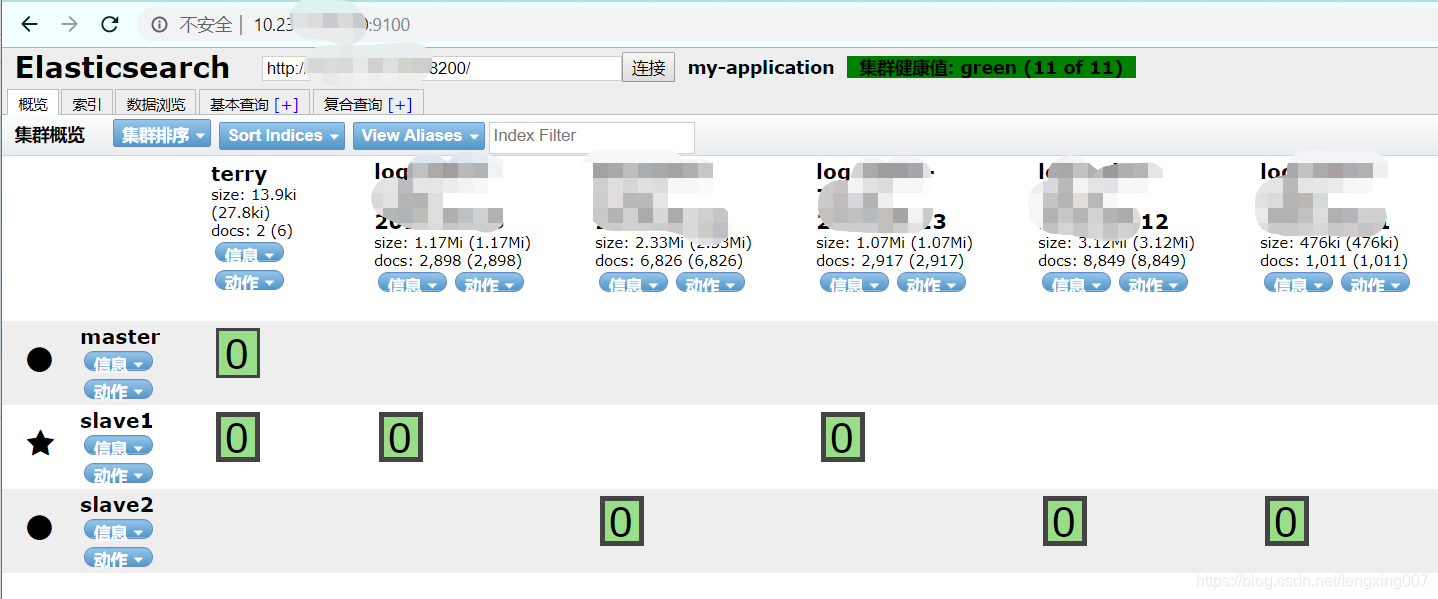Select 2.33Mi index shard 0 on slave2
Image resolution: width=1438 pixels, height=599 pixels.
[622, 521]
